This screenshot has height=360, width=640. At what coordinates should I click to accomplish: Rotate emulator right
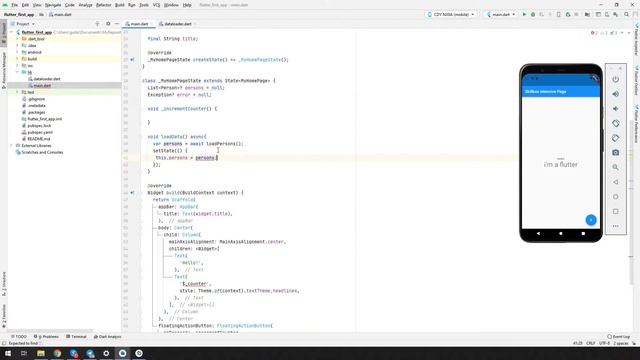pyautogui.click(x=616, y=138)
